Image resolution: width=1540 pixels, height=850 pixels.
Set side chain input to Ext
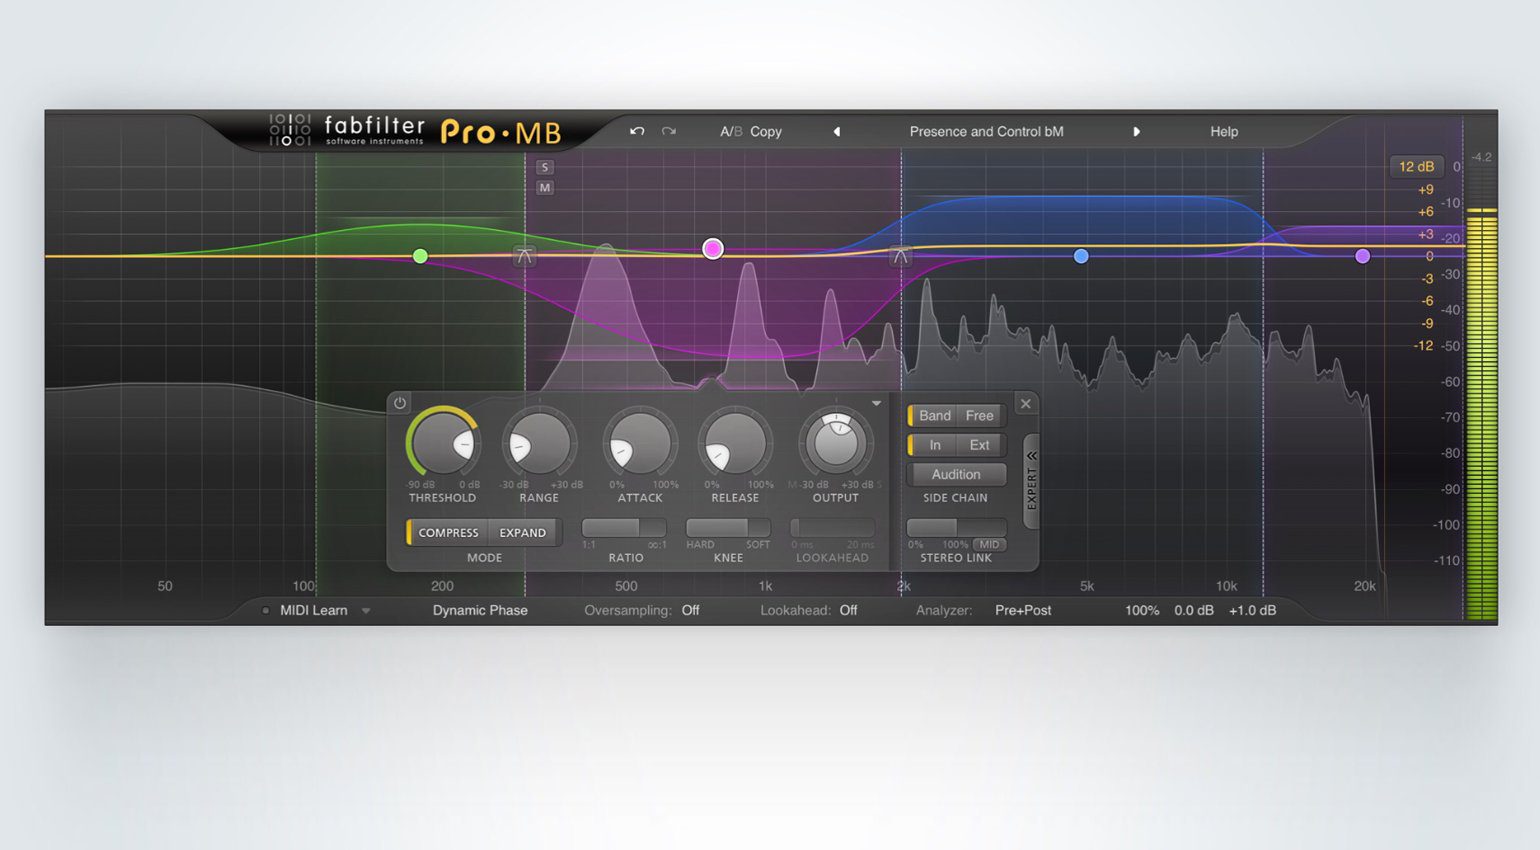click(979, 445)
